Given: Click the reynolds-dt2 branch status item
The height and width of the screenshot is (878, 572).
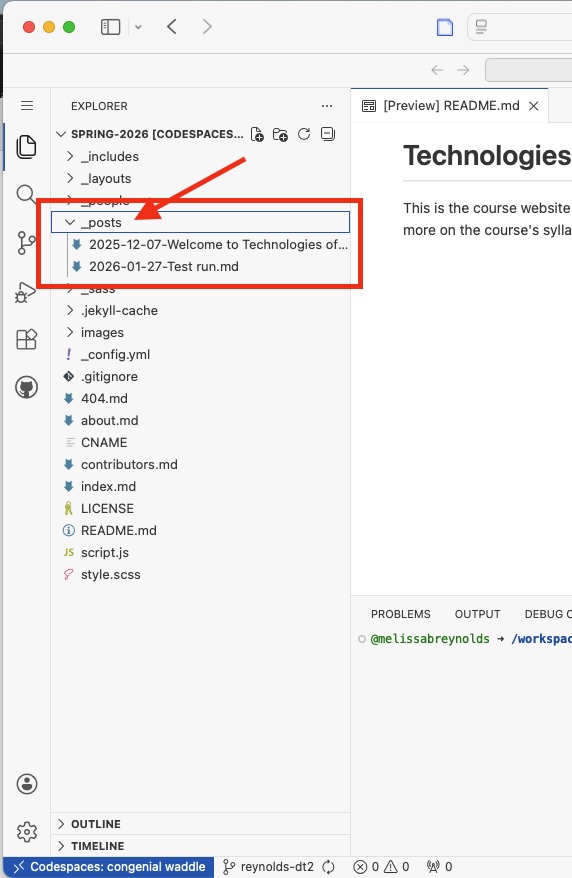Looking at the screenshot, I should pyautogui.click(x=269, y=867).
